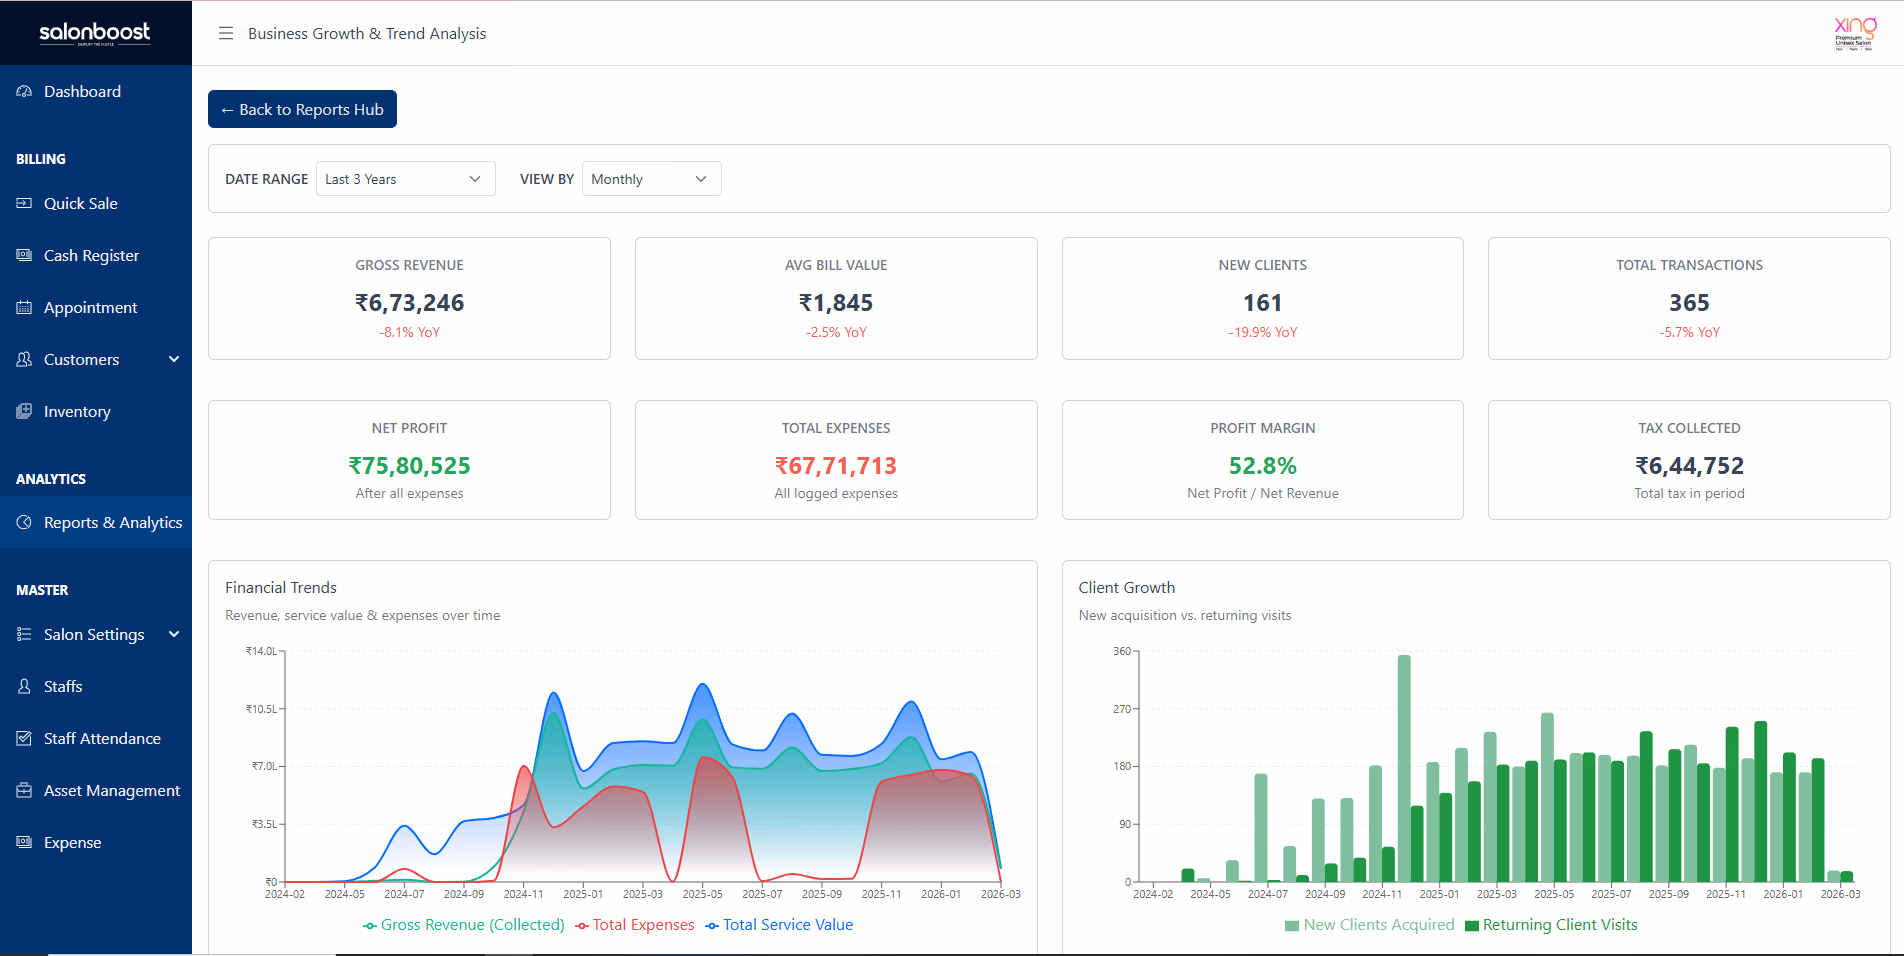
Task: Click the -8.1% YoY change label
Action: pos(409,332)
